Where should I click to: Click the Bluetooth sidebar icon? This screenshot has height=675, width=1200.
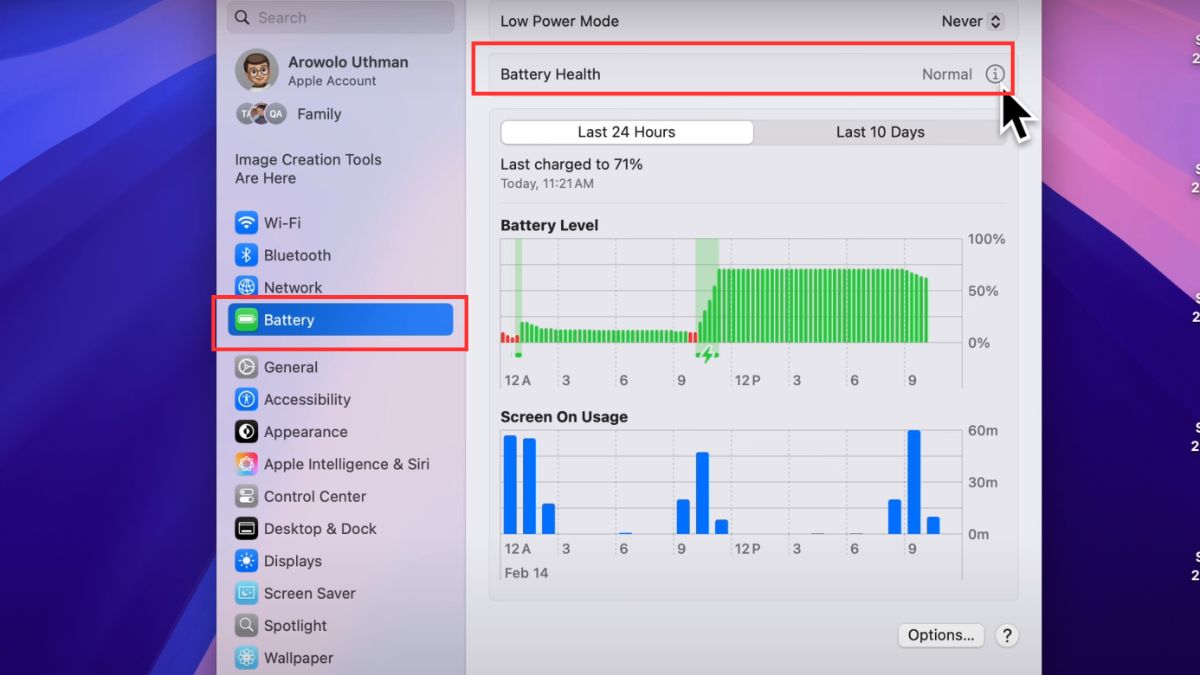click(x=246, y=255)
